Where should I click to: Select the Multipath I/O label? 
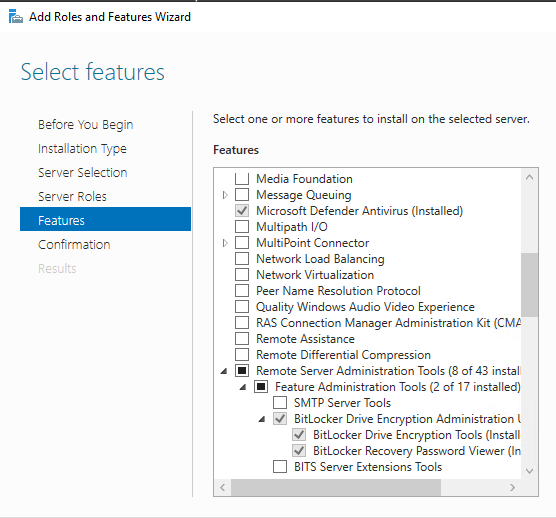(x=292, y=227)
